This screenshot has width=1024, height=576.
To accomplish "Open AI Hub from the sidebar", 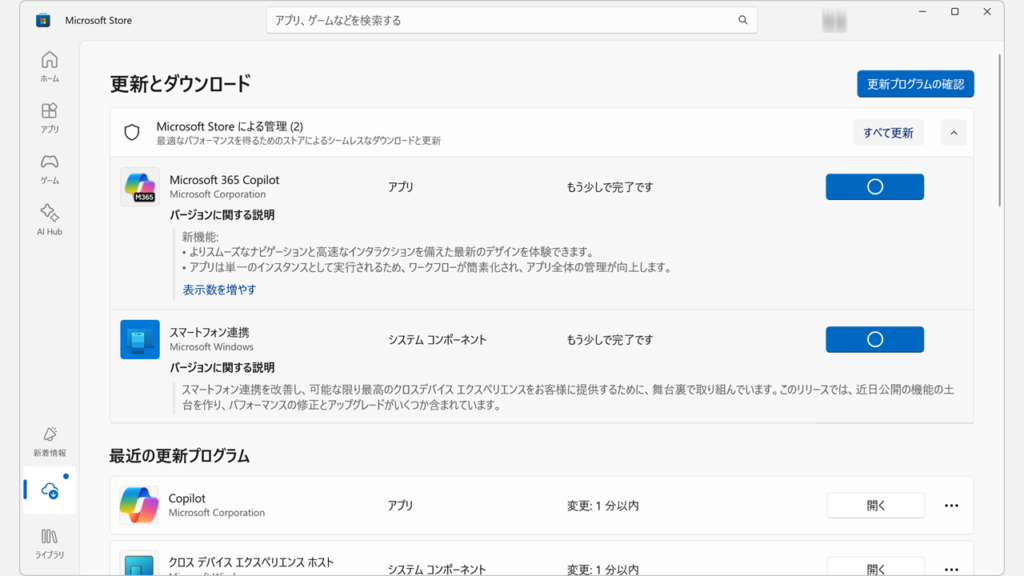I will click(x=50, y=219).
